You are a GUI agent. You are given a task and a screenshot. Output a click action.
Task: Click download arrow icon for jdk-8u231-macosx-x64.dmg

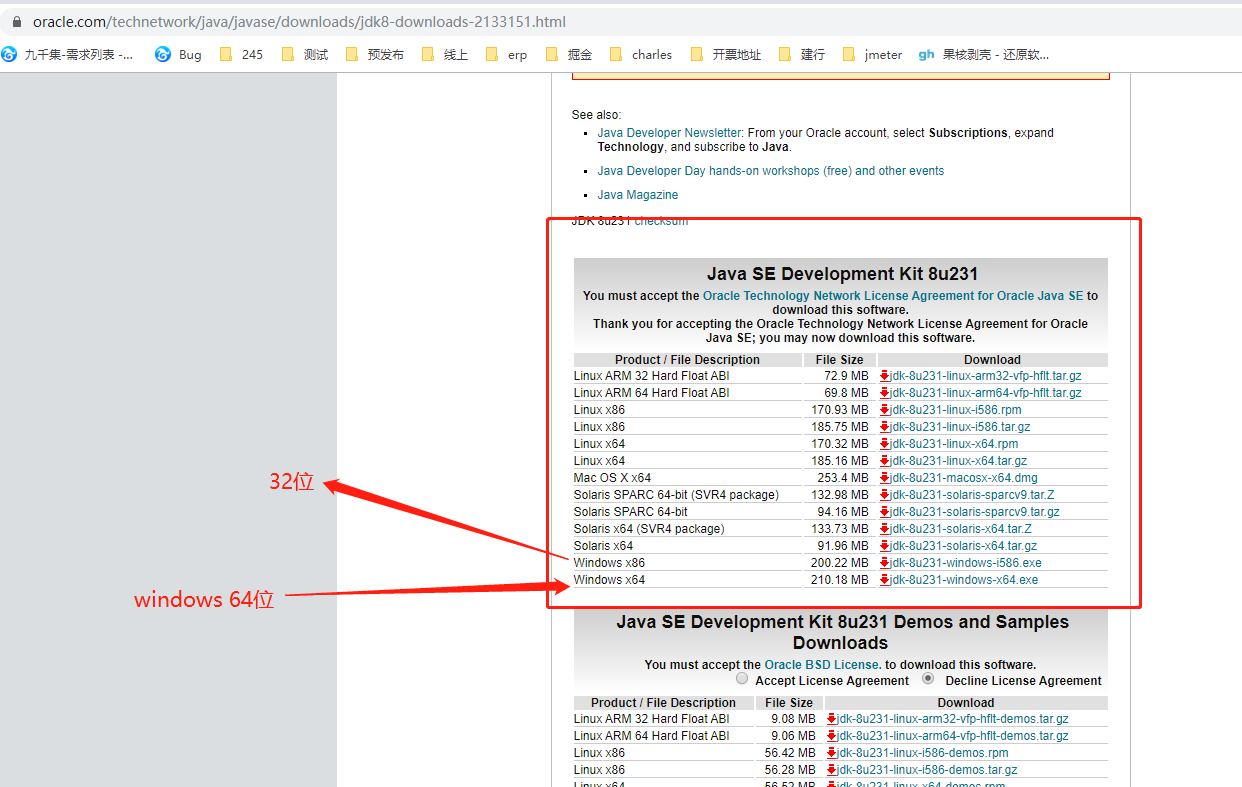click(x=885, y=478)
